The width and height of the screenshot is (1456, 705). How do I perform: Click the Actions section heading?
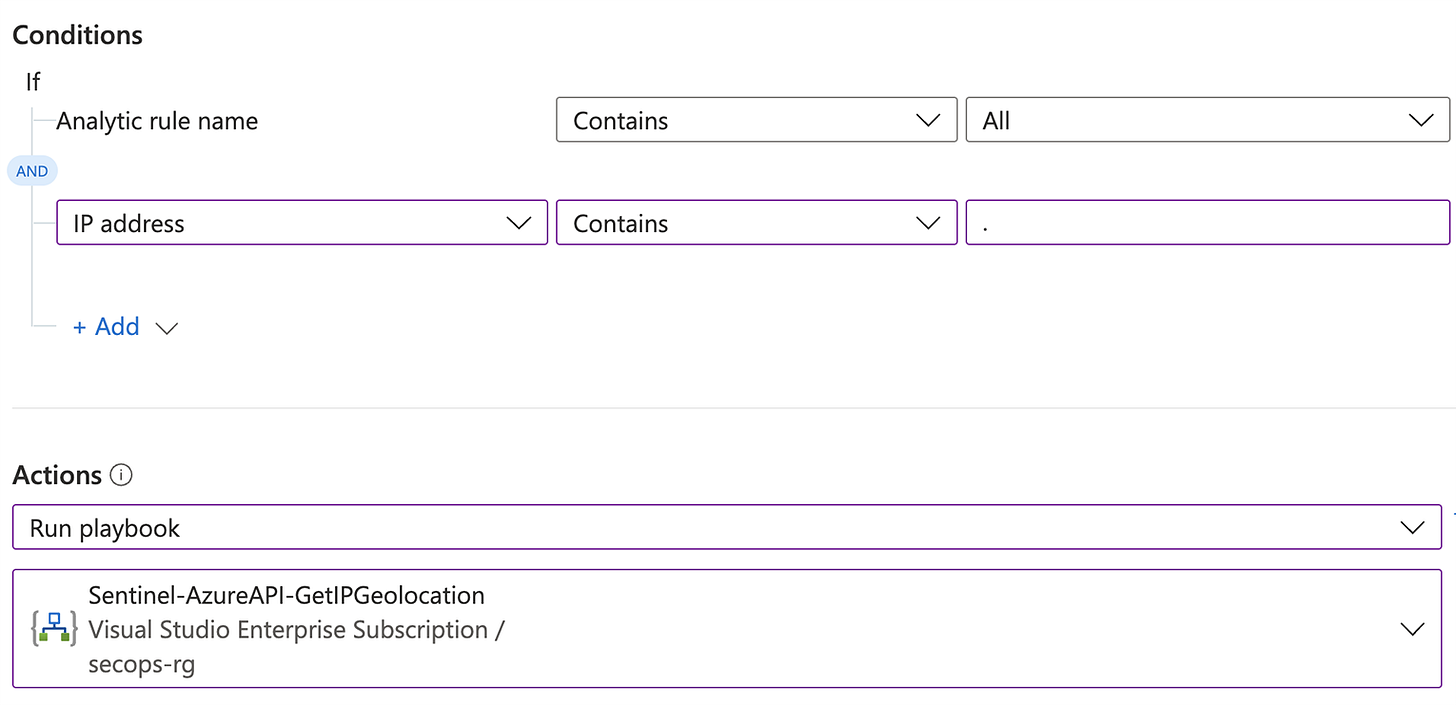click(57, 475)
